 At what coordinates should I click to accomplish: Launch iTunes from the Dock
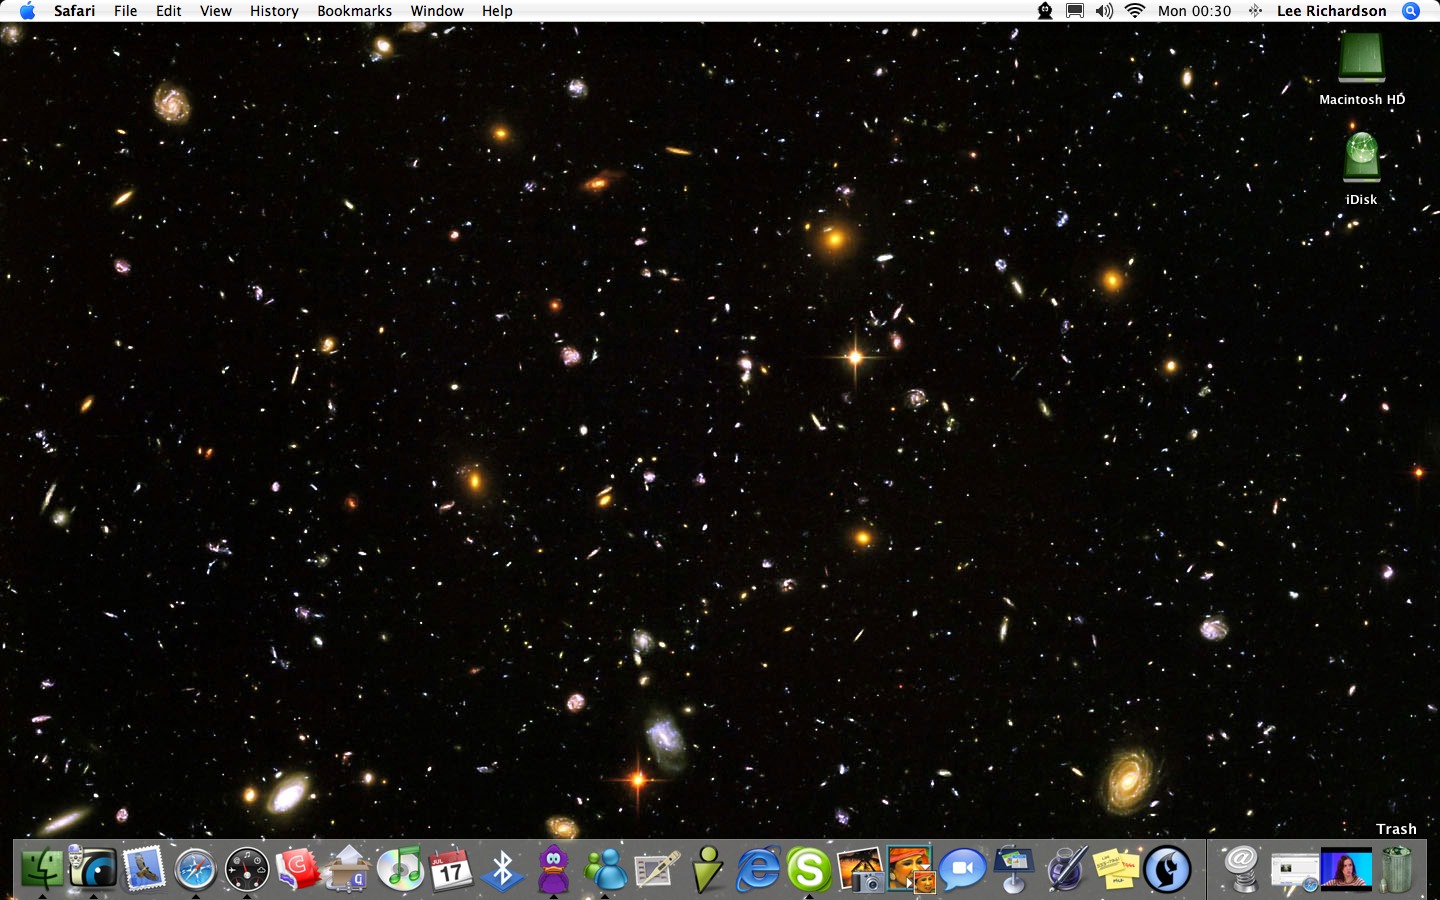(400, 869)
